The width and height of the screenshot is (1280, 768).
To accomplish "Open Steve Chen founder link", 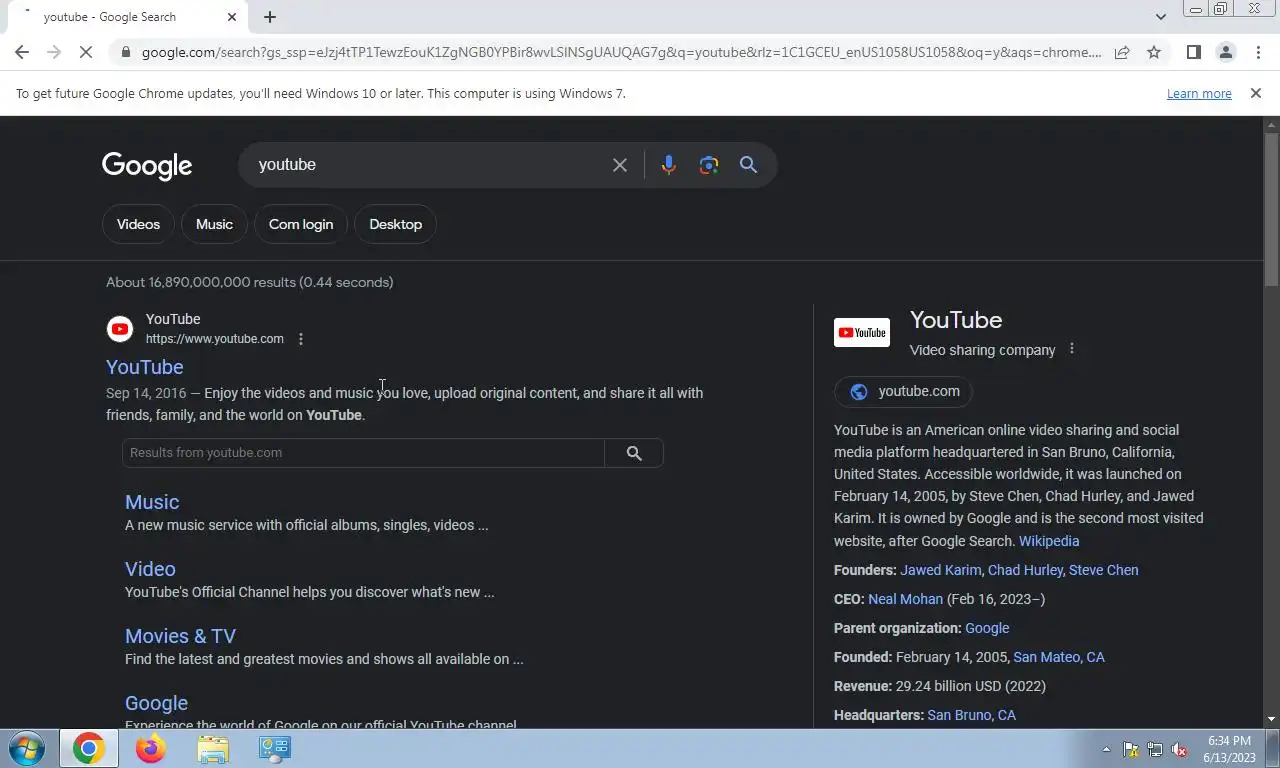I will click(1104, 570).
